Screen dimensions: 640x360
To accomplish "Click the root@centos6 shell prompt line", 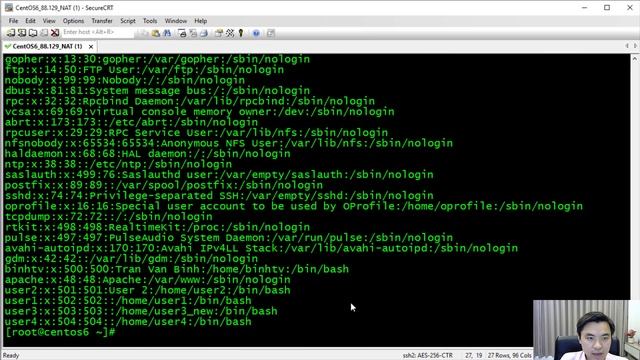I will (60, 332).
